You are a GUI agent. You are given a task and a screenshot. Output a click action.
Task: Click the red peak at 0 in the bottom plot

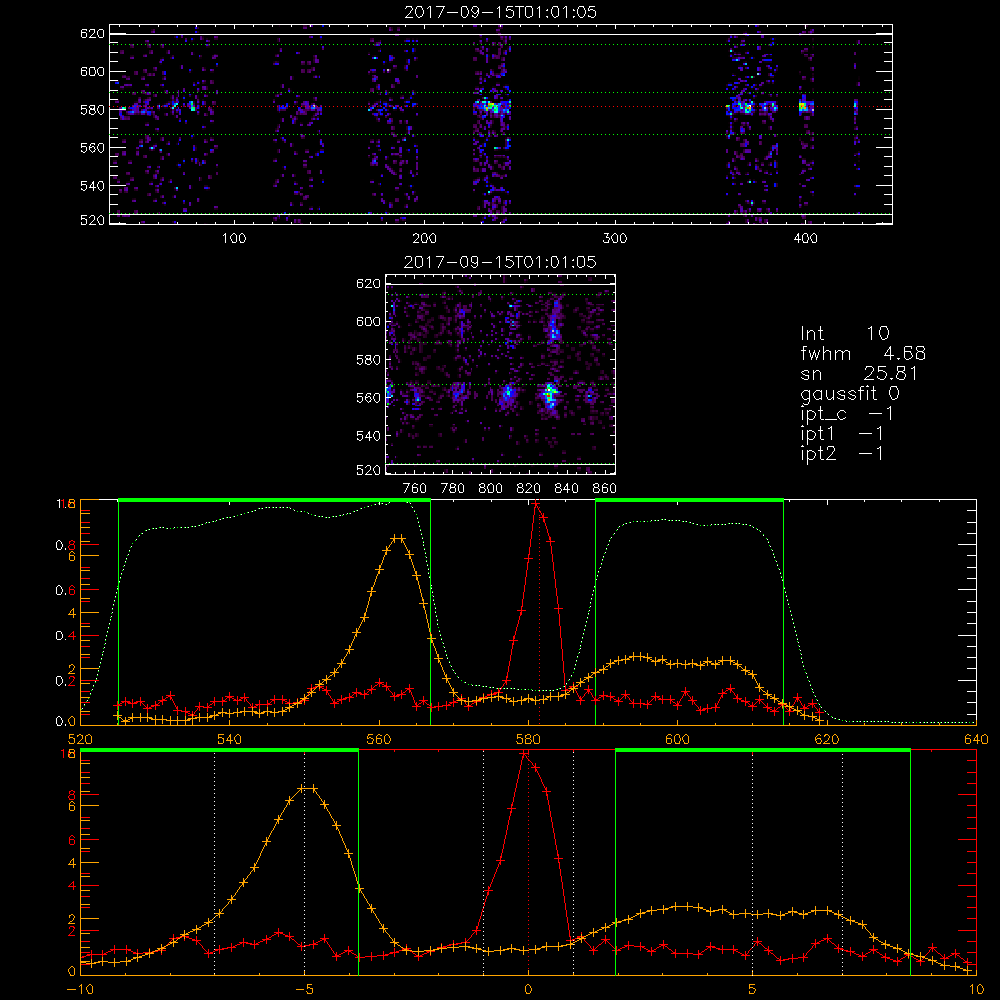[525, 754]
